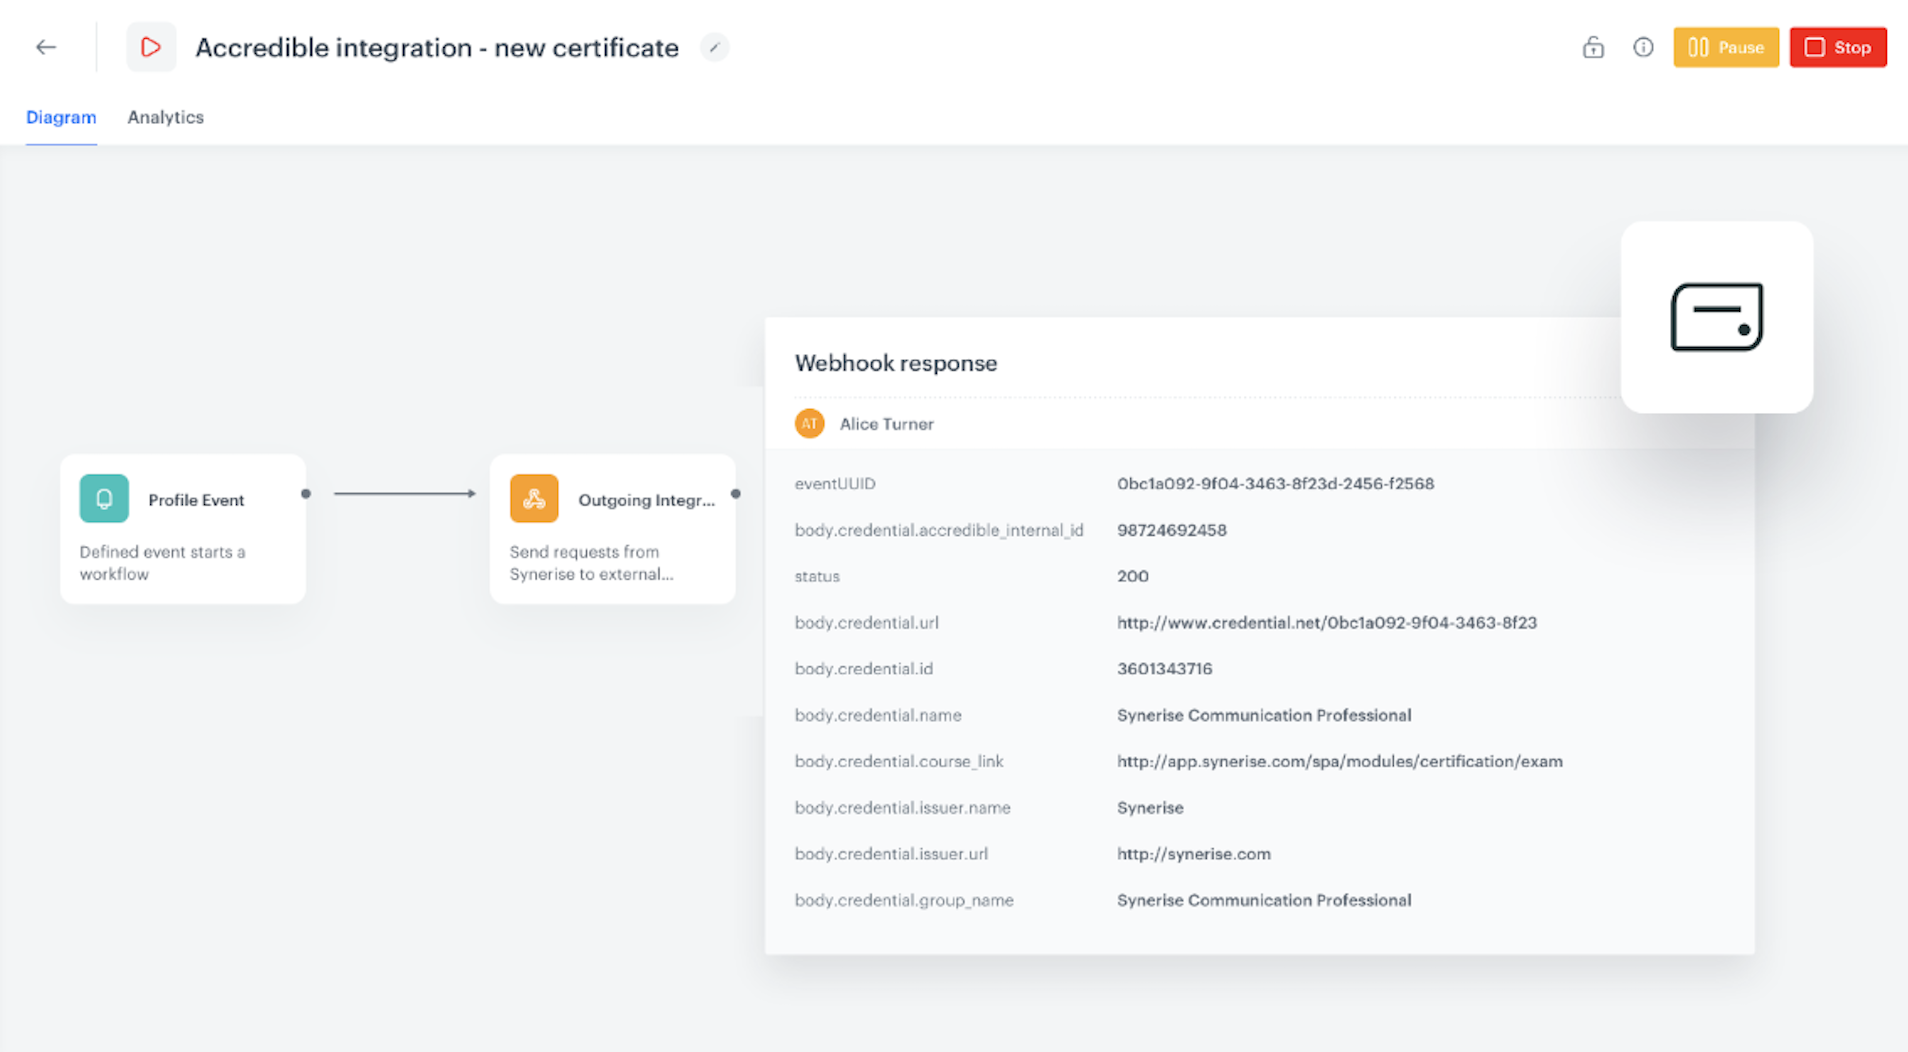Image resolution: width=1908 pixels, height=1052 pixels.
Task: Open the course_link certification exam URL
Action: [1339, 761]
